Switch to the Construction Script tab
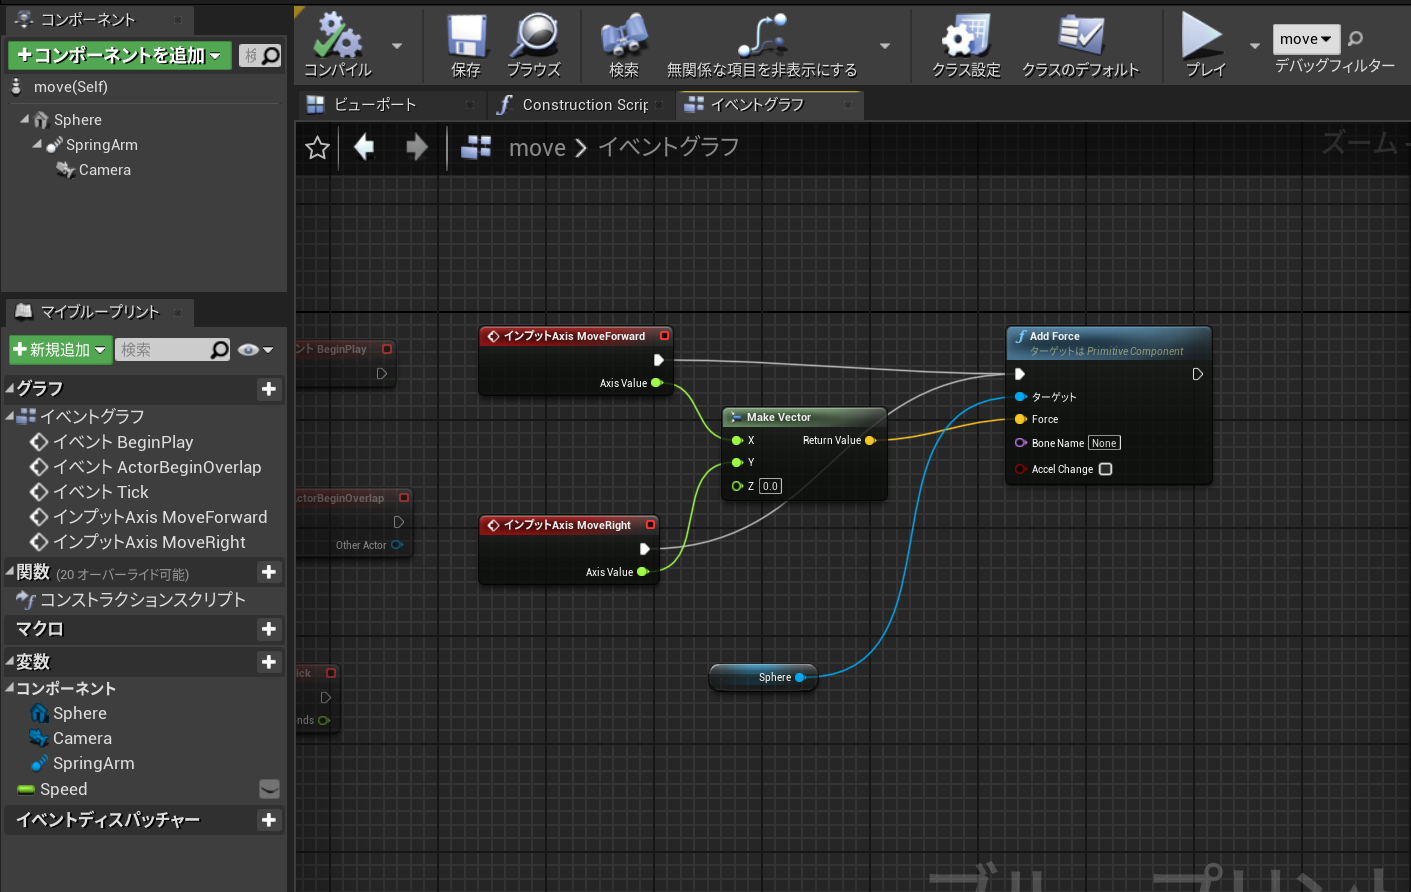Viewport: 1411px width, 892px height. point(584,105)
